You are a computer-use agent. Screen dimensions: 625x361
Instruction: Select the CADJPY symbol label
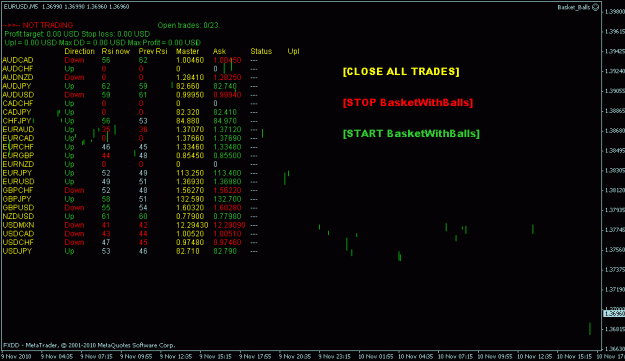[x=17, y=112]
